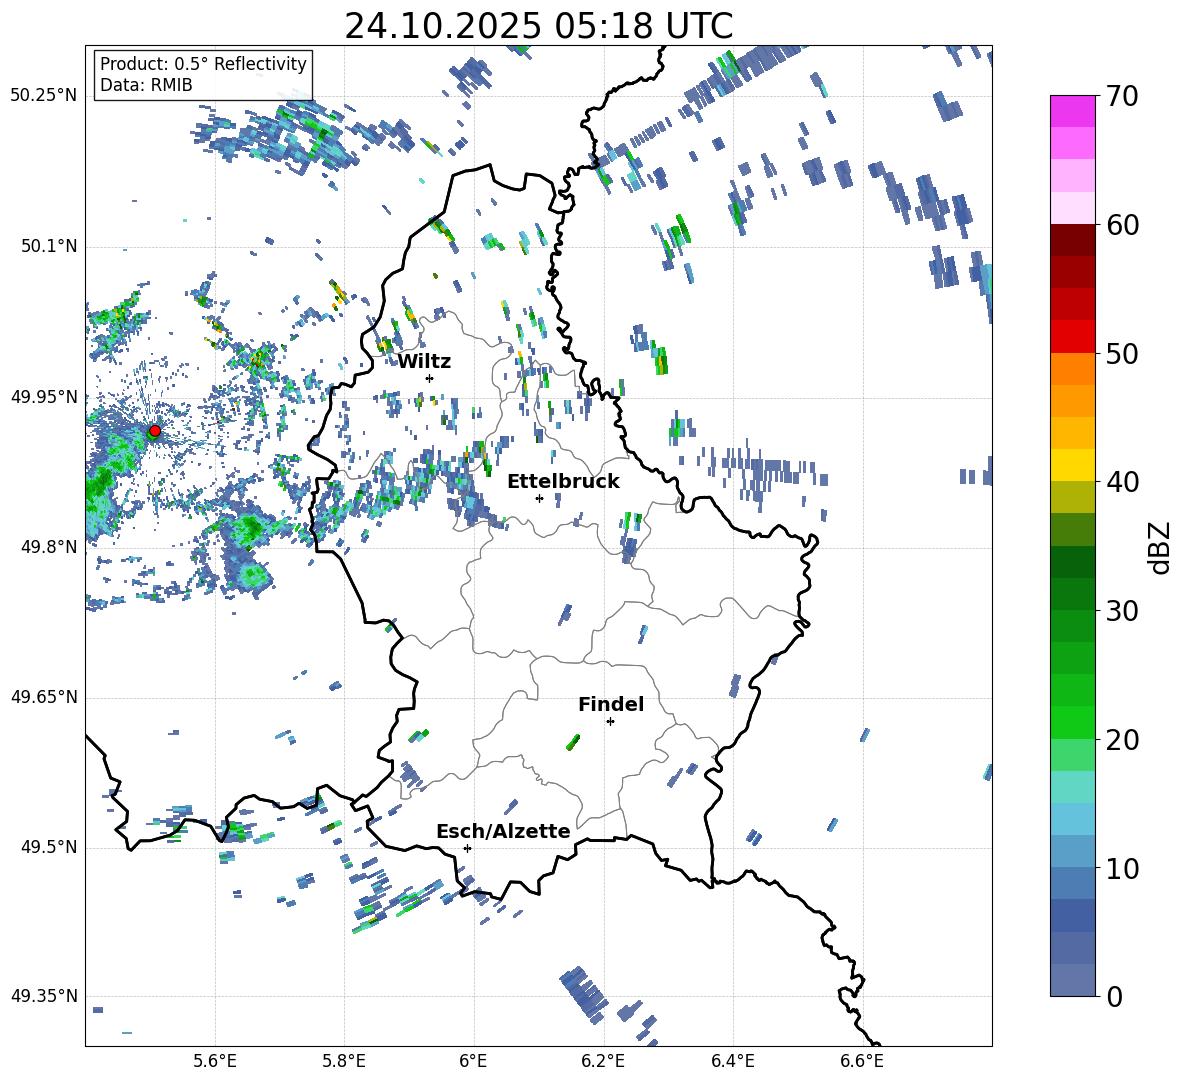Click the 49.95°N latitude label
1184x1081 pixels.
[44, 397]
